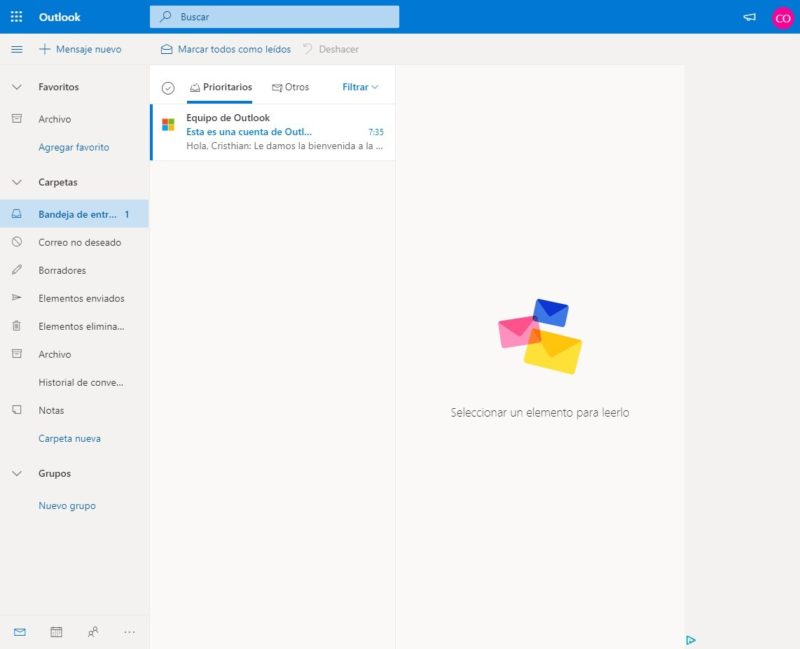
Task: Click the ad choices triangle icon
Action: coord(691,640)
